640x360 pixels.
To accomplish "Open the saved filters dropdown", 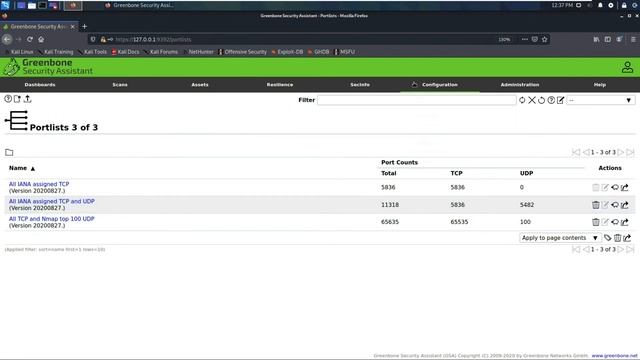I will tap(600, 100).
